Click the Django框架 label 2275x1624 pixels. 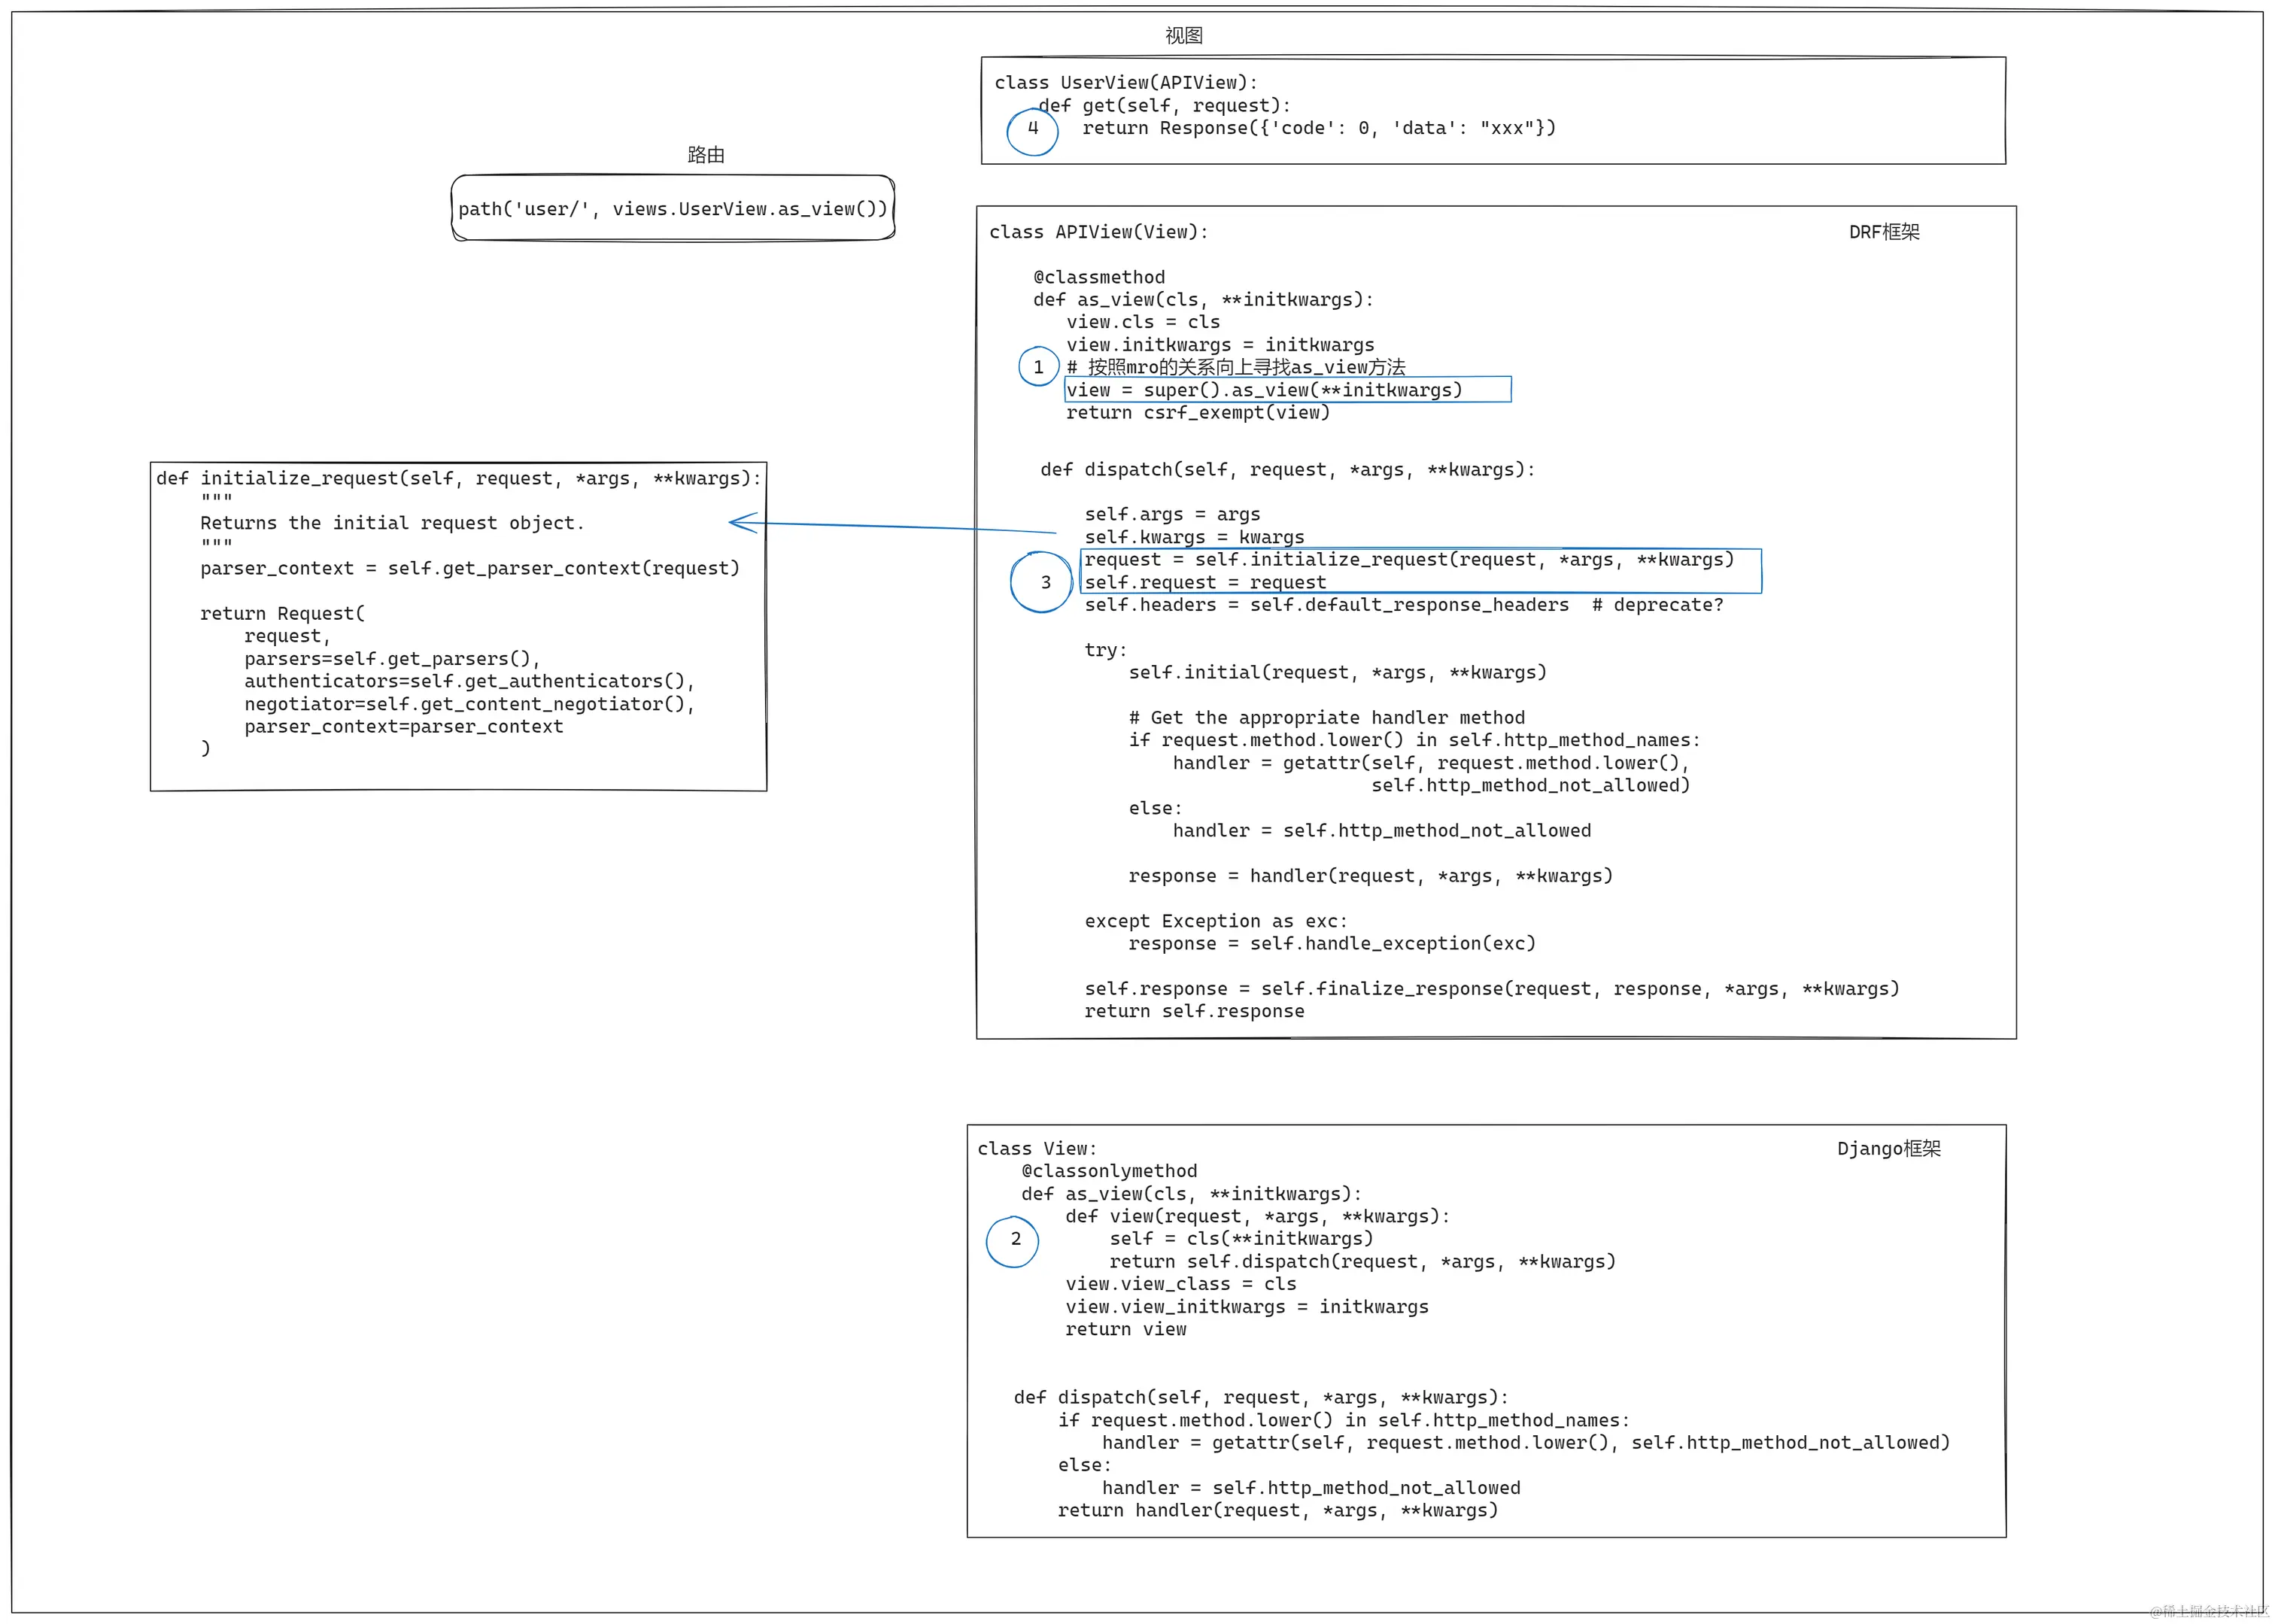1888,1149
